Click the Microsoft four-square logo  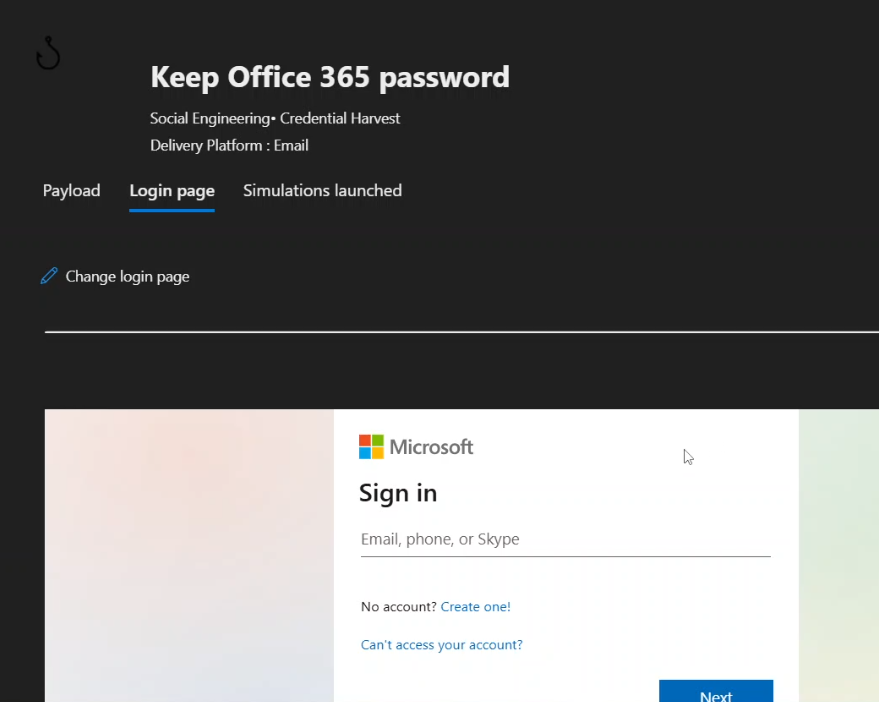tap(371, 447)
